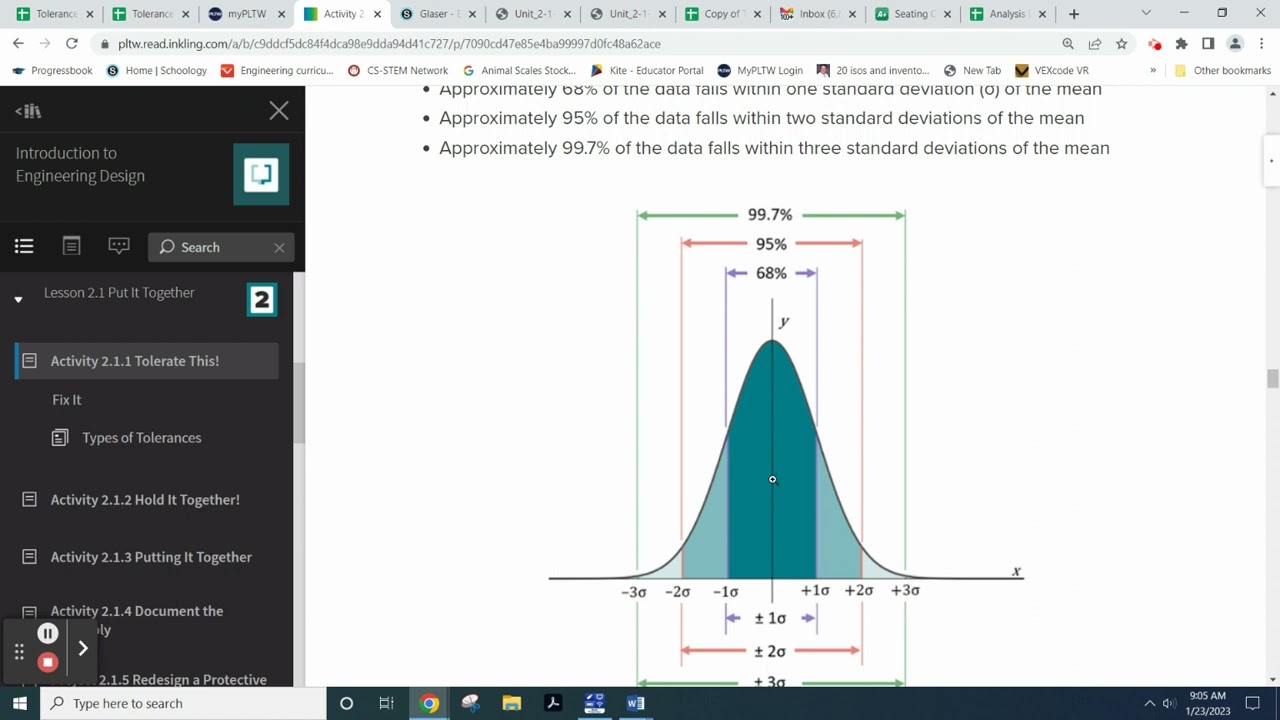
Task: Open the Extensions puzzle menu
Action: pos(1181,44)
